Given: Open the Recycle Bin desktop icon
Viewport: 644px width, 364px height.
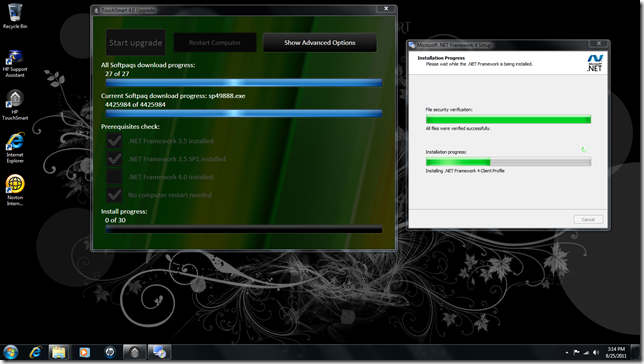Looking at the screenshot, I should (x=15, y=16).
